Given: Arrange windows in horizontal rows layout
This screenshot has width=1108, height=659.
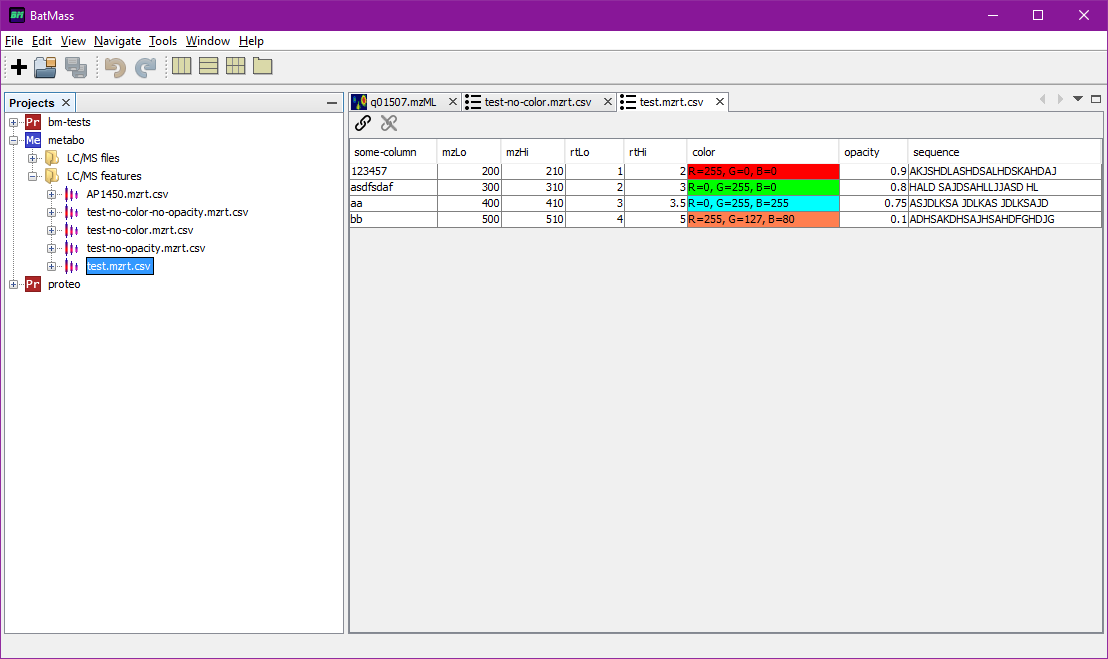Looking at the screenshot, I should pos(208,66).
